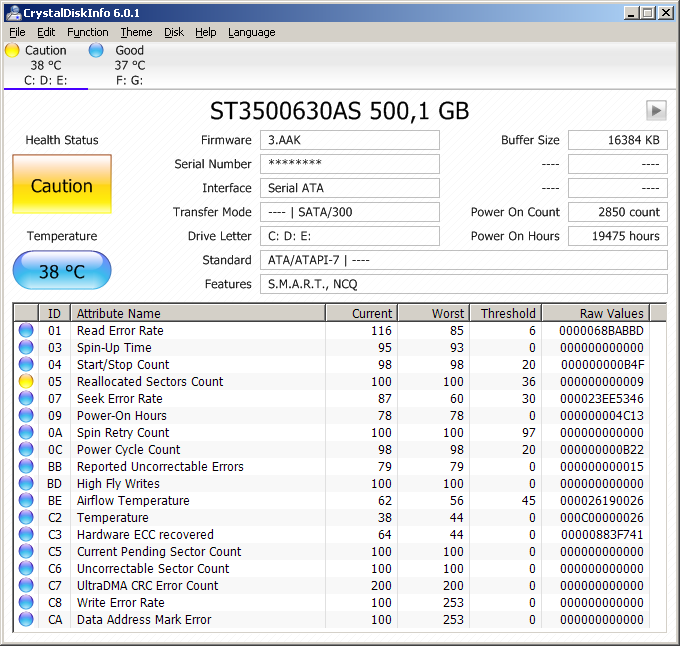This screenshot has height=646, width=680.
Task: Click status orb for Uncorrectable Sector Count
Action: [x=26, y=568]
